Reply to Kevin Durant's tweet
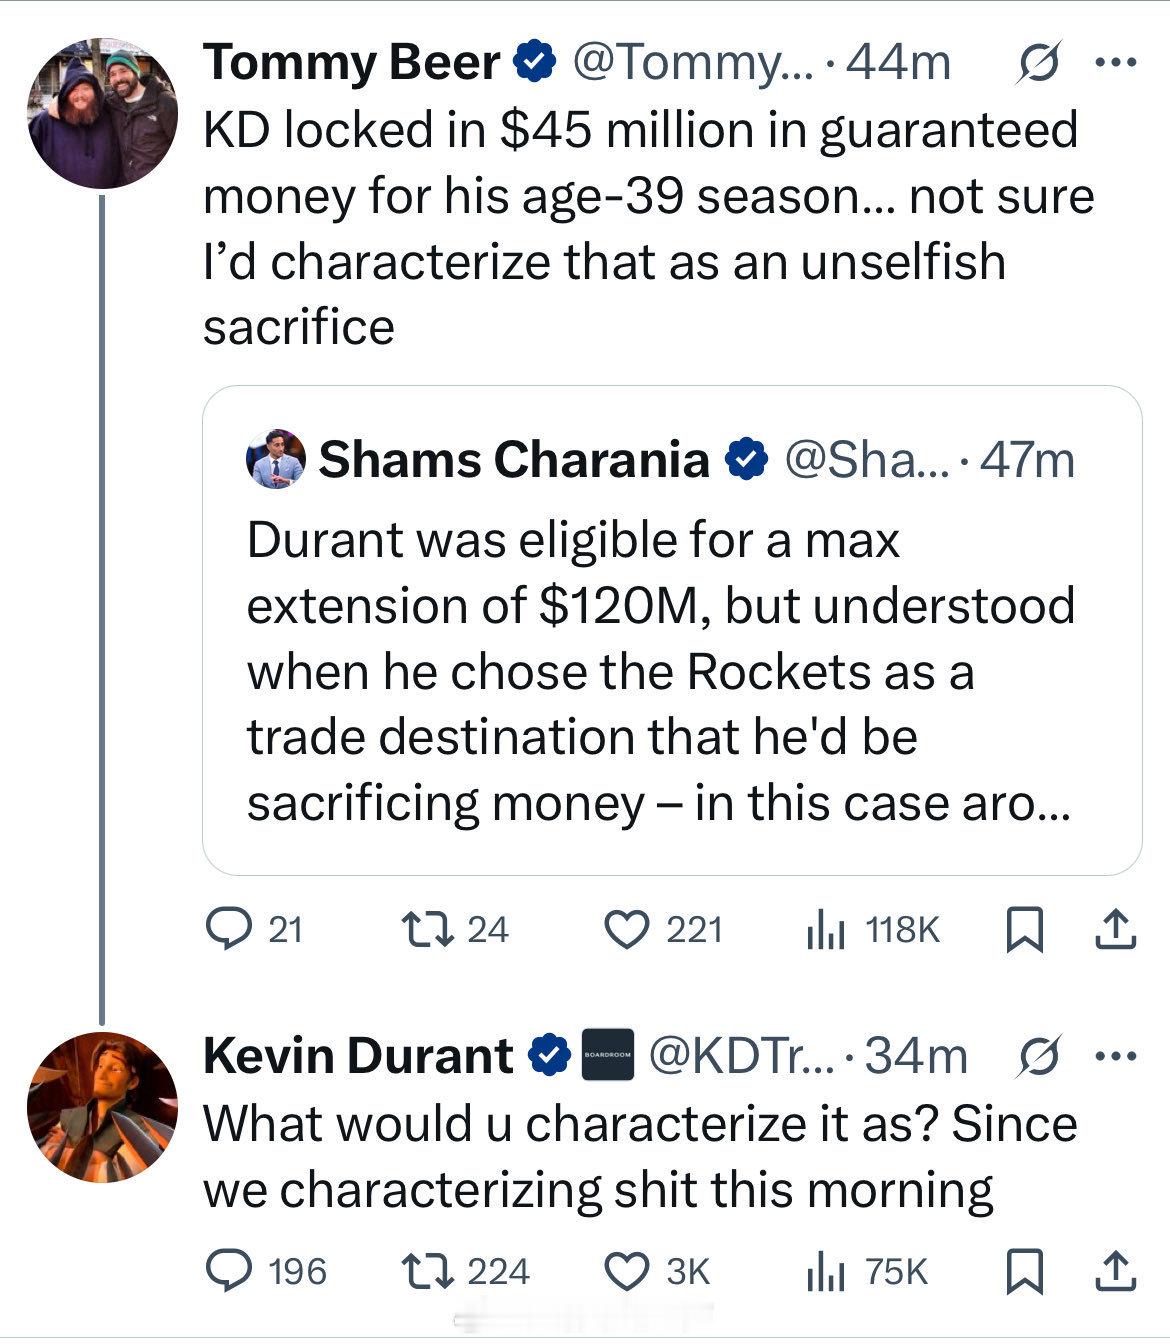This screenshot has height=1344, width=1170. [x=226, y=1271]
